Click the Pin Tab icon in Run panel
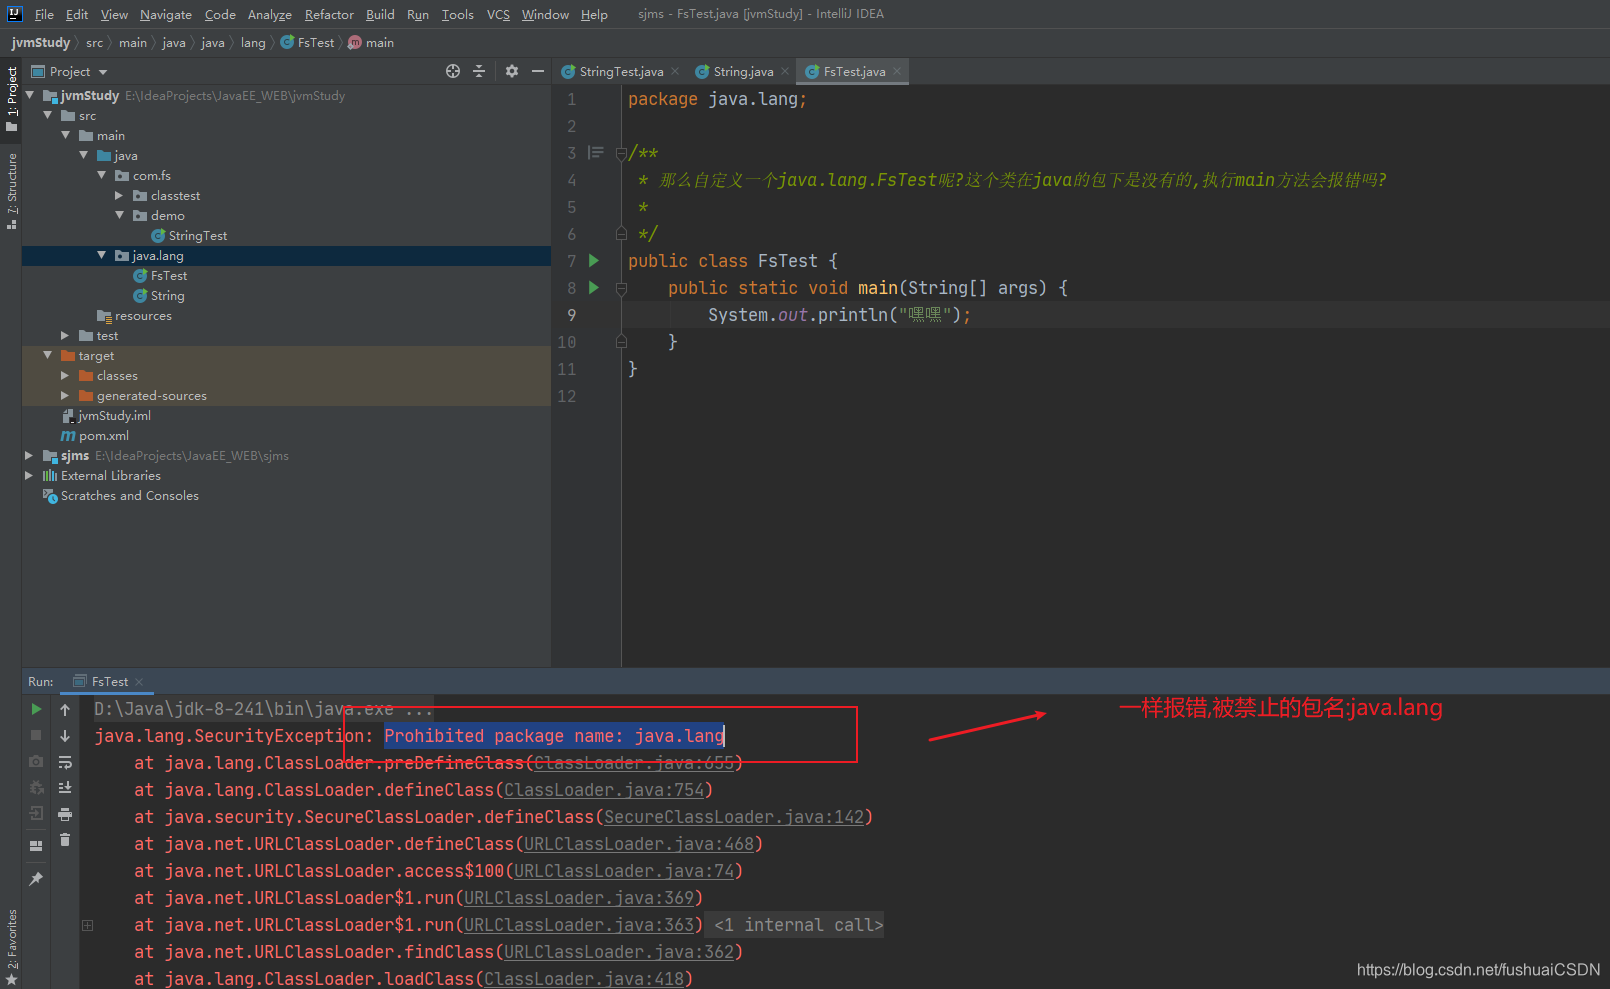Image resolution: width=1610 pixels, height=989 pixels. [36, 878]
